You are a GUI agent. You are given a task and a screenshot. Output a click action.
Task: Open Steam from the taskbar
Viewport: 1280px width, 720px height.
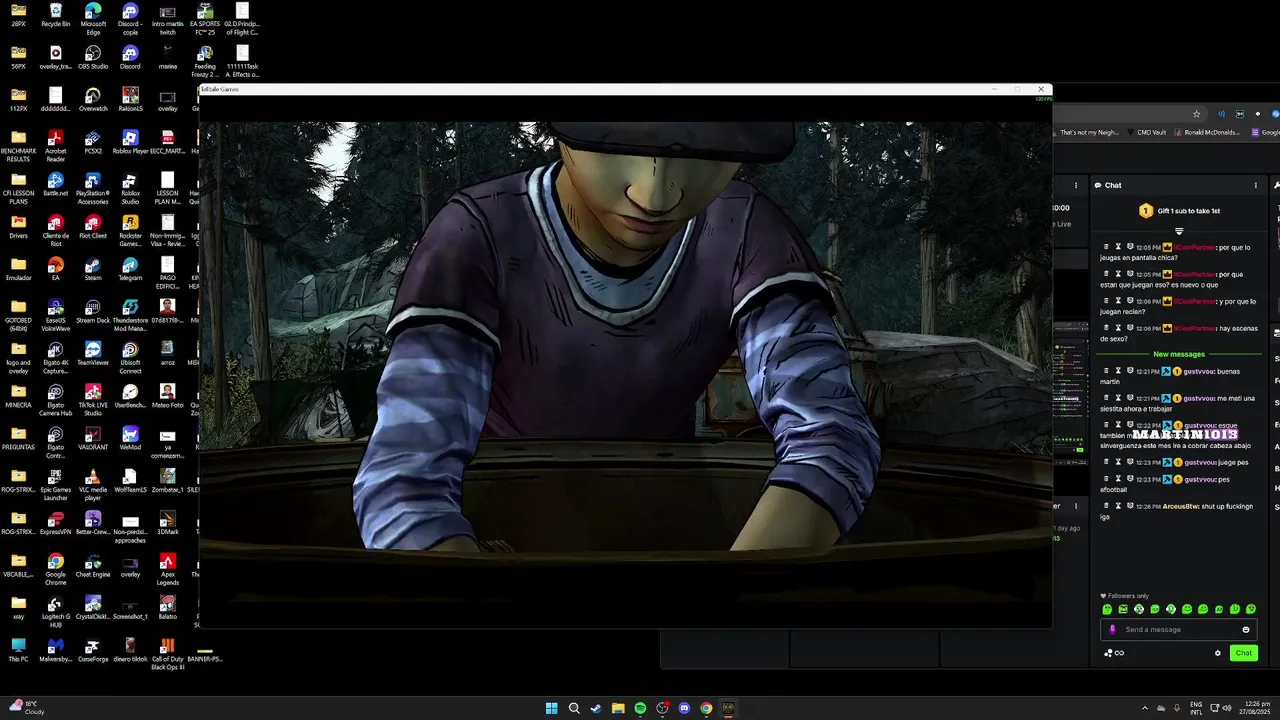[x=596, y=708]
